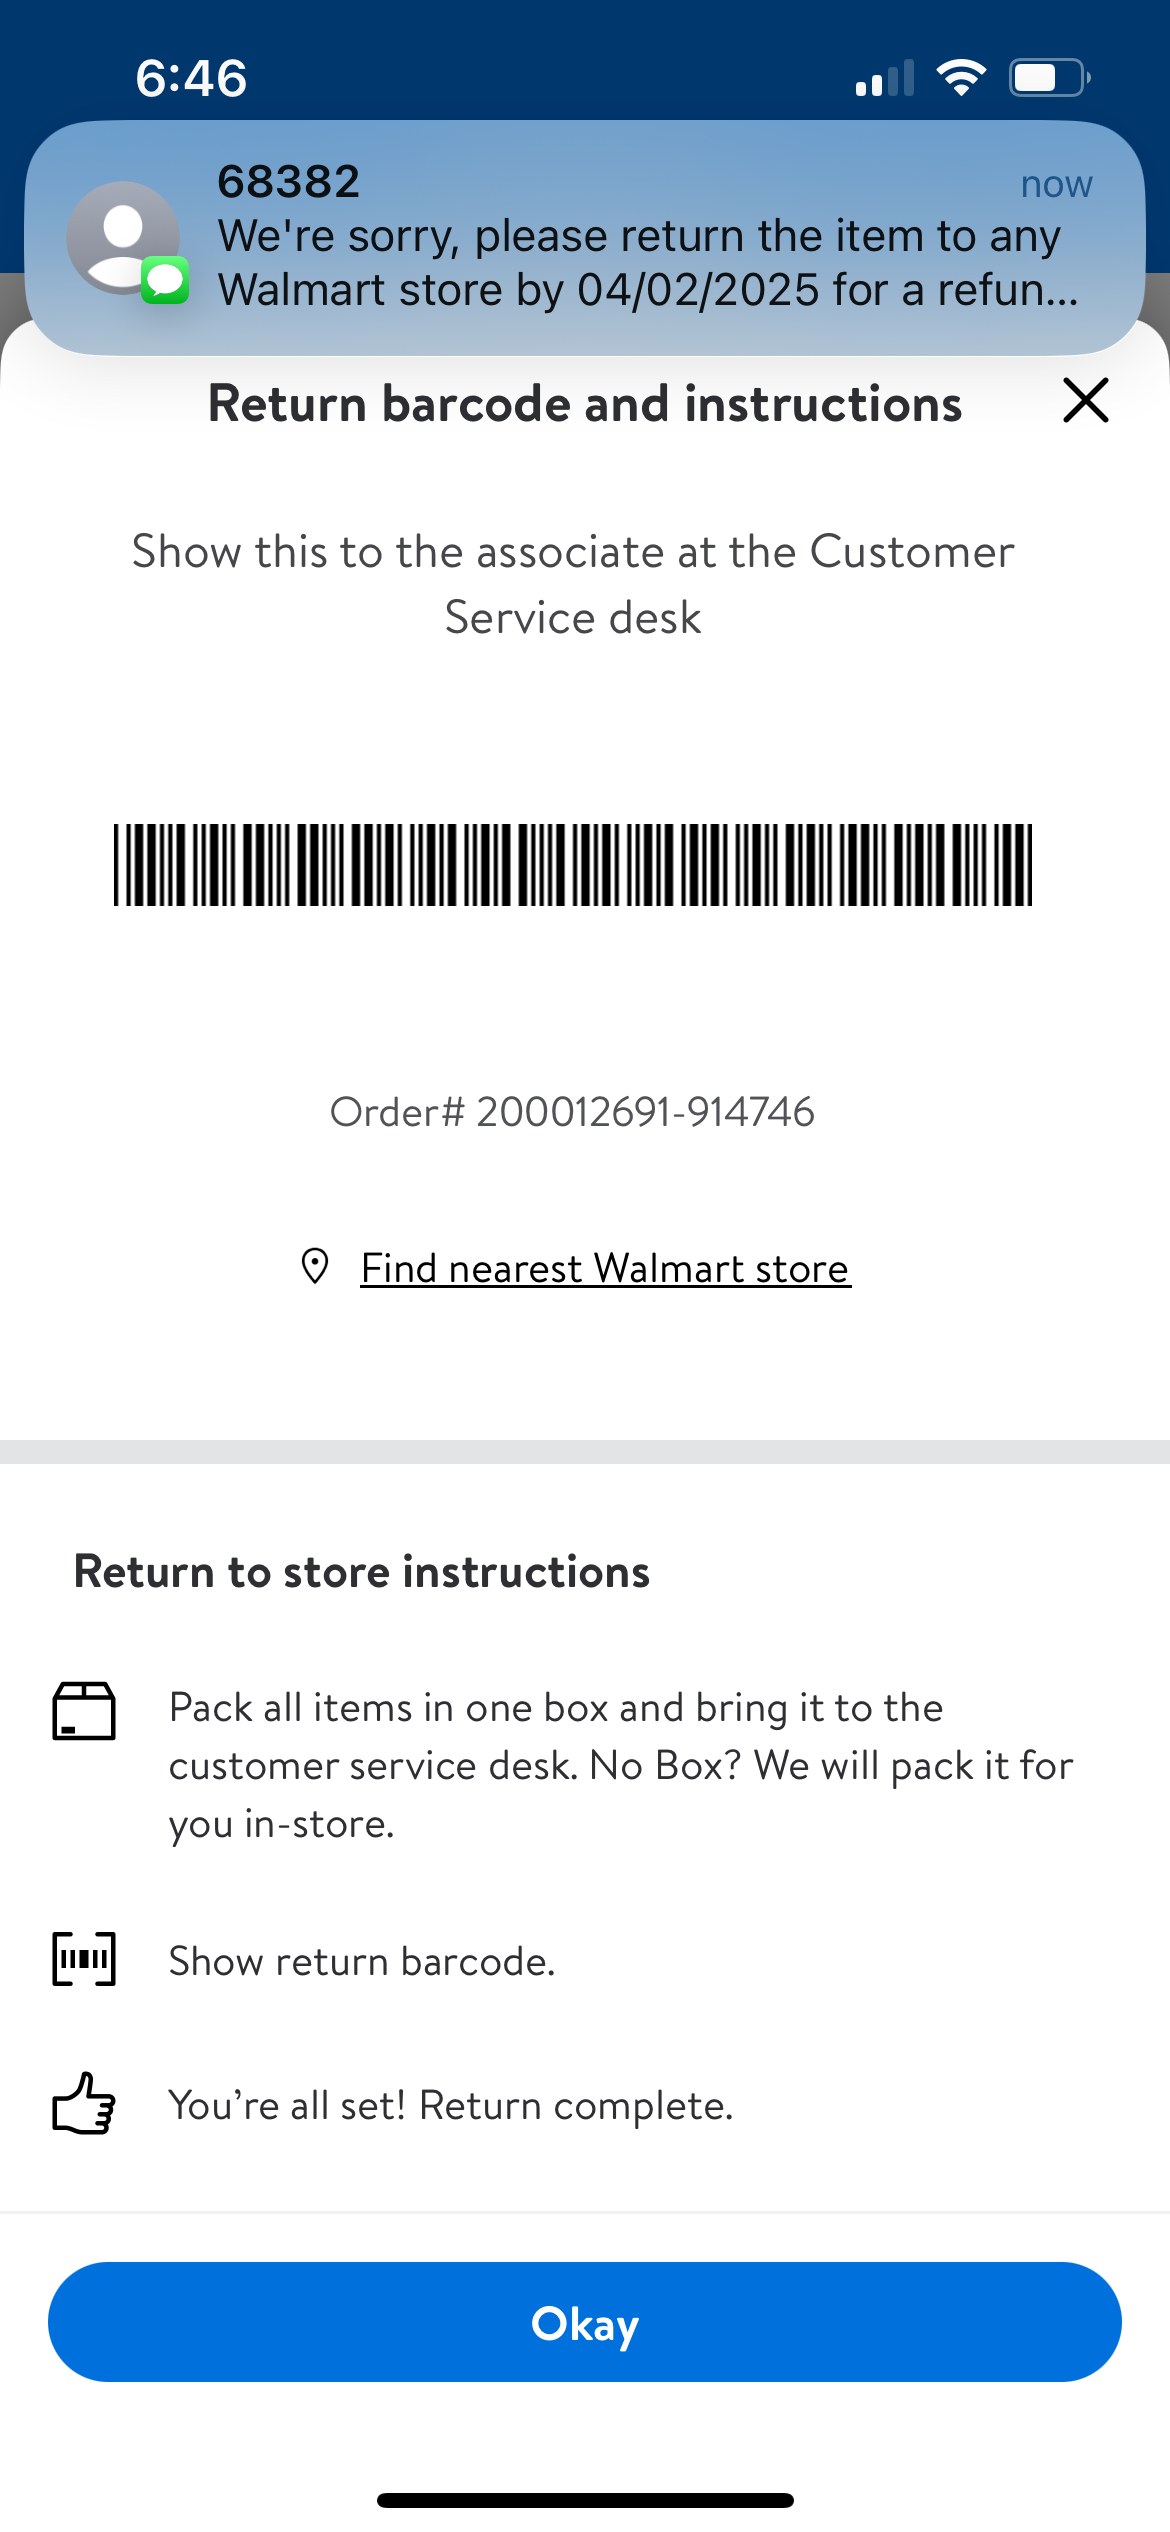
Task: Tap the sender avatar in the notification
Action: (122, 236)
